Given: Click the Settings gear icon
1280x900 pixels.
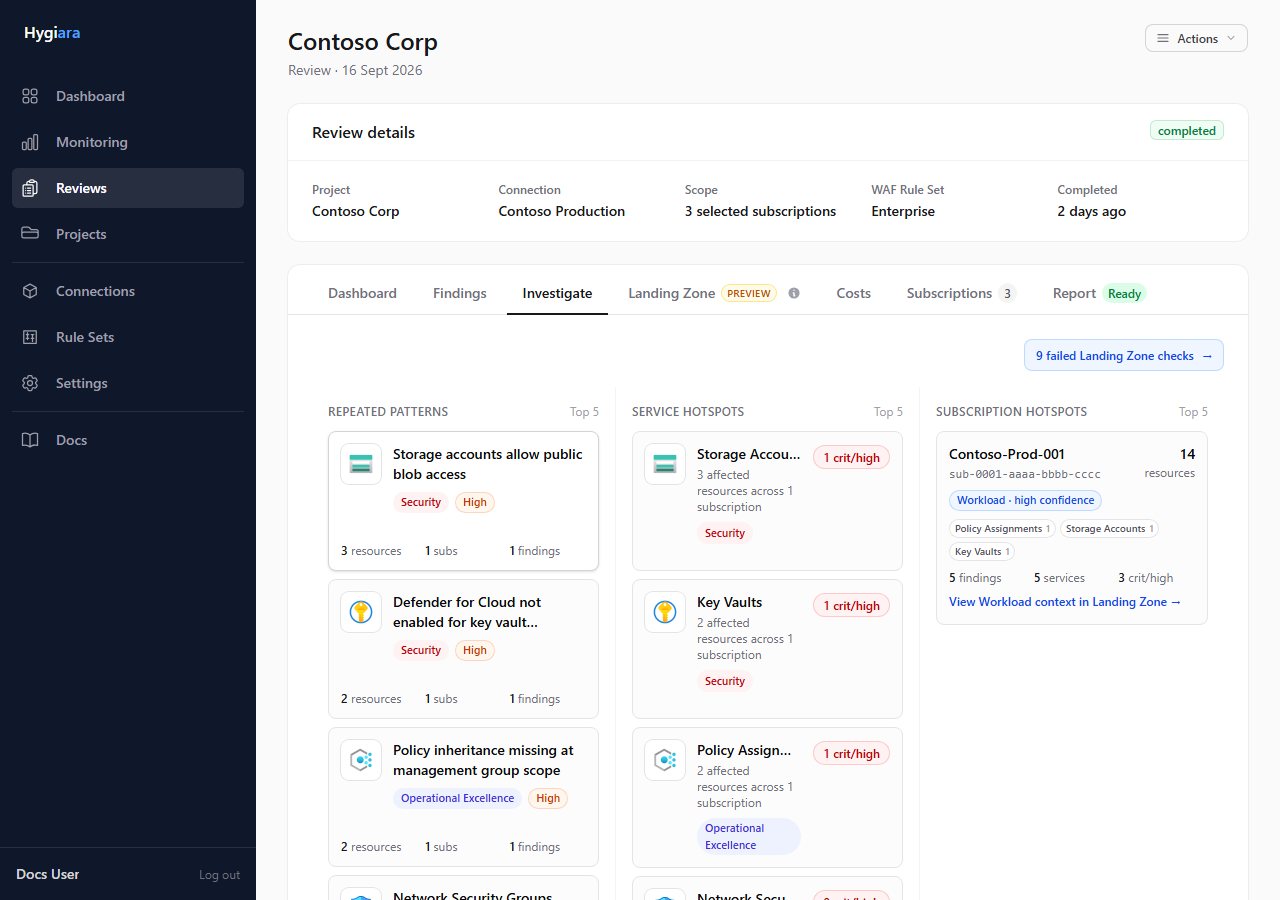Looking at the screenshot, I should pos(30,383).
